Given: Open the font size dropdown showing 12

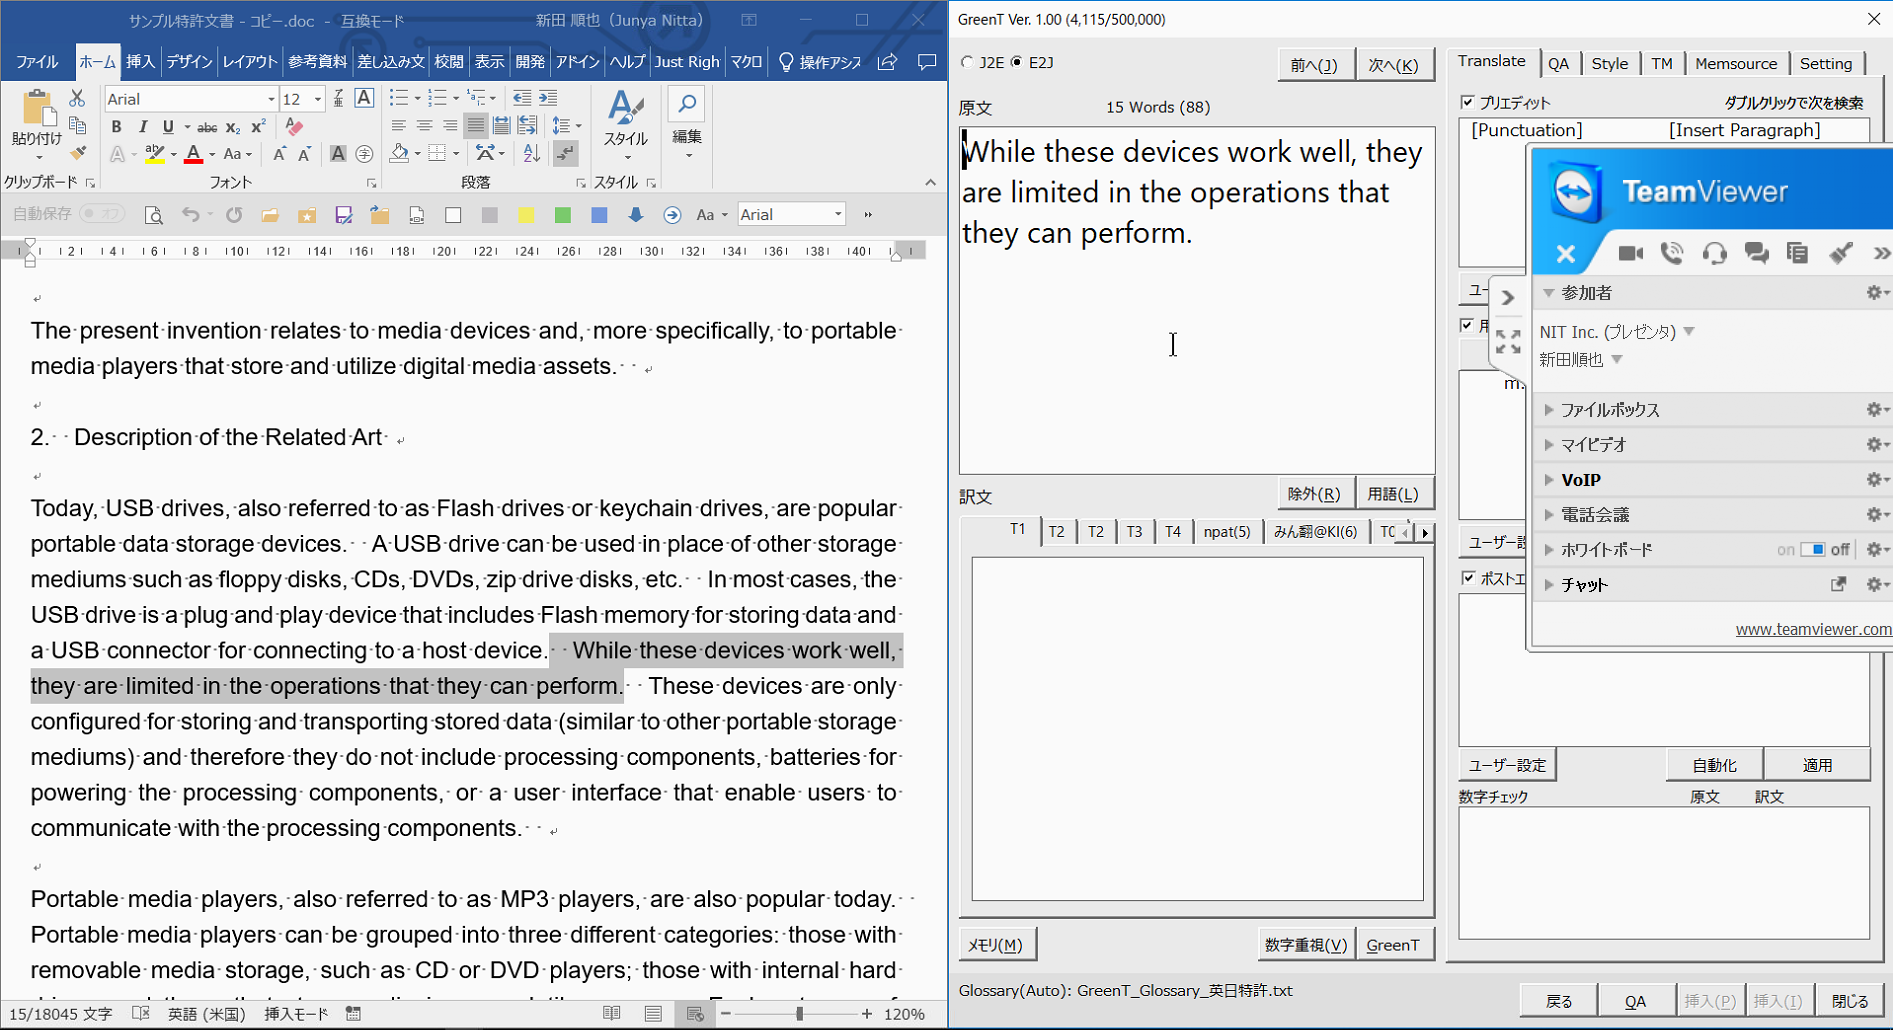Looking at the screenshot, I should coord(318,99).
